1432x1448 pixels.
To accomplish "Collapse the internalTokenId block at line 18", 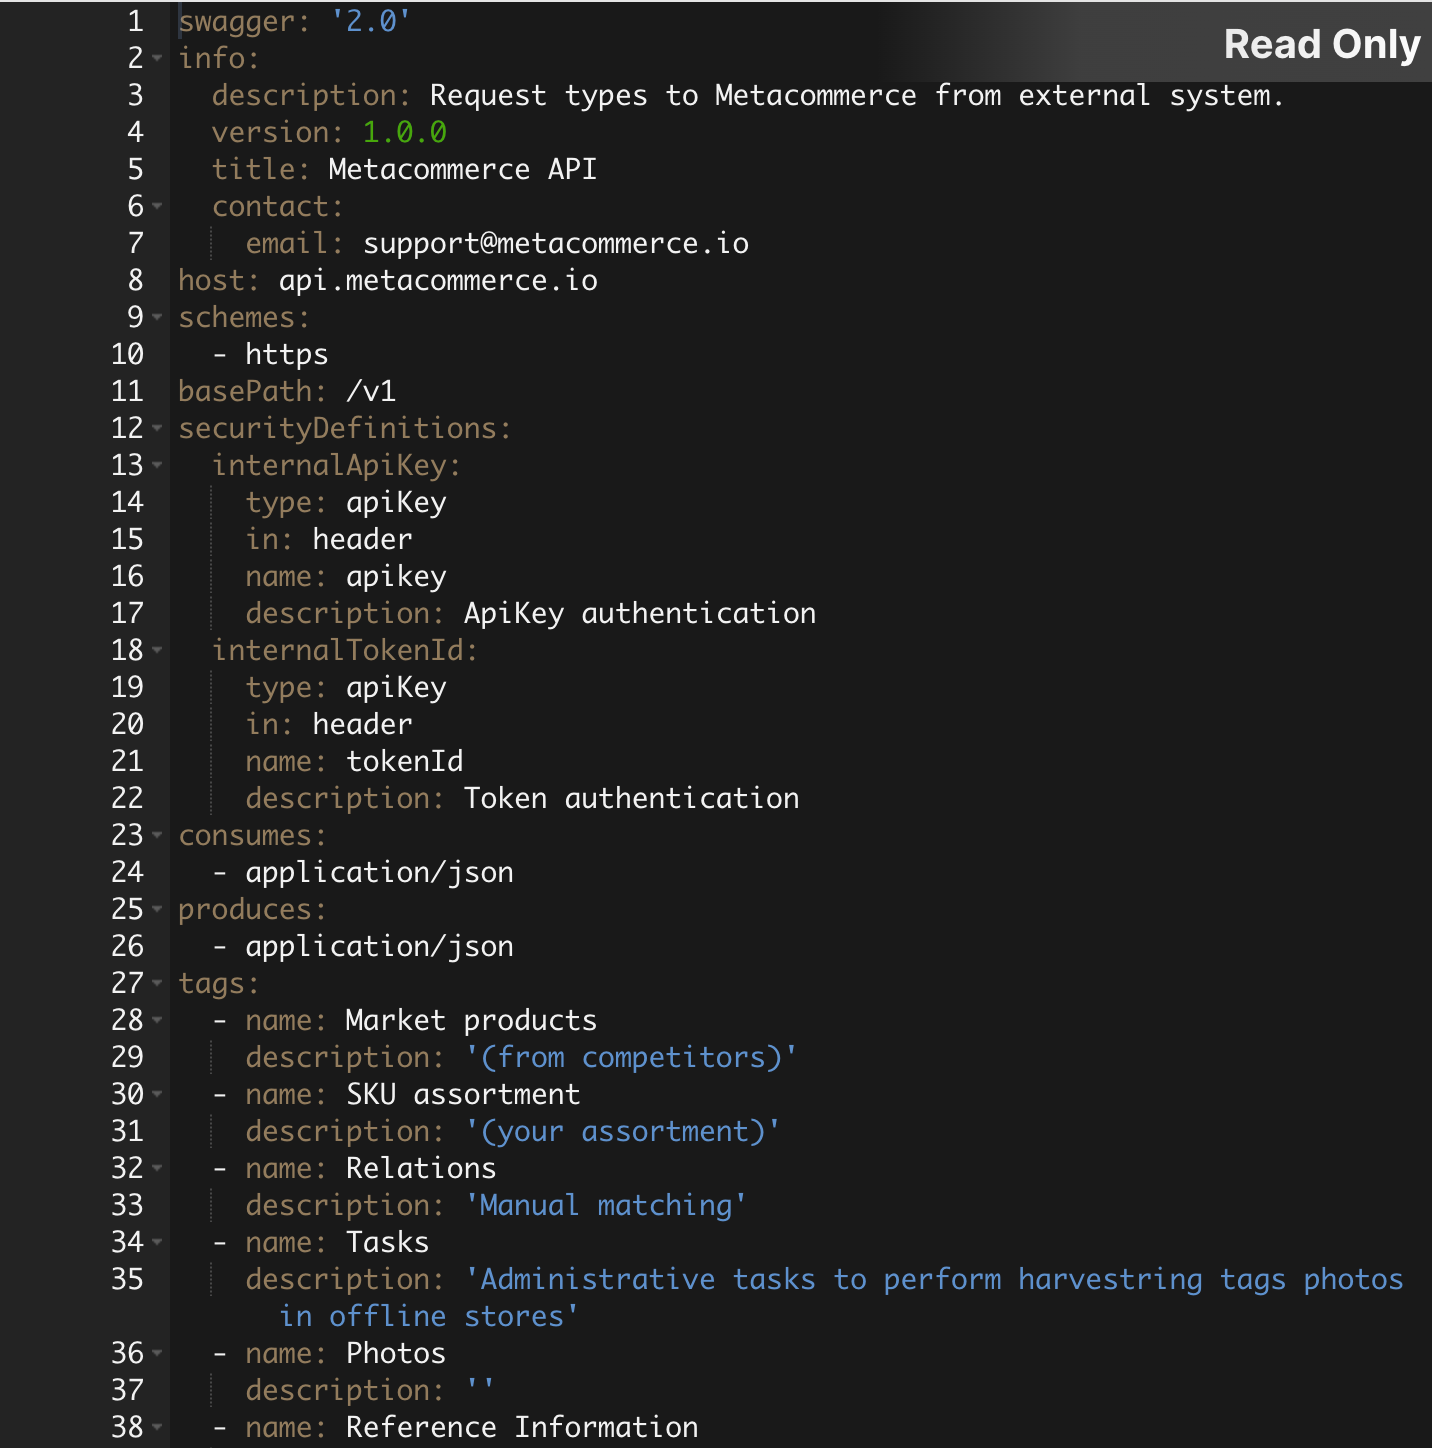I will [158, 650].
